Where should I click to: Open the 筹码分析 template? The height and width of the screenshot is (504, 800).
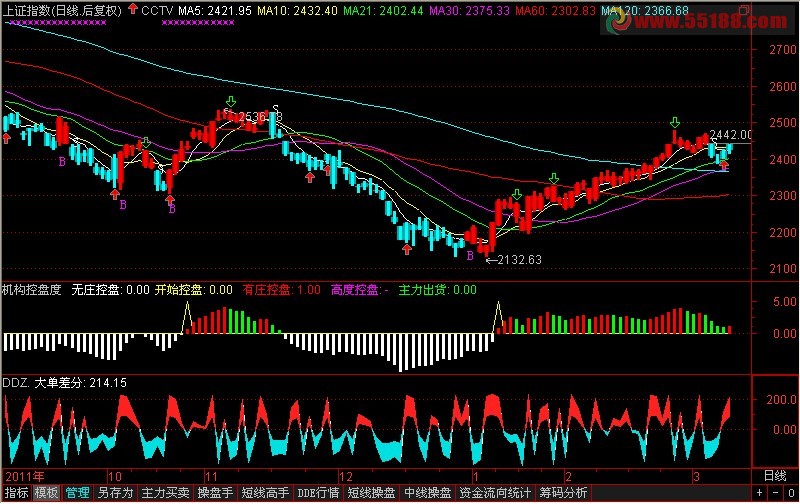[x=563, y=493]
